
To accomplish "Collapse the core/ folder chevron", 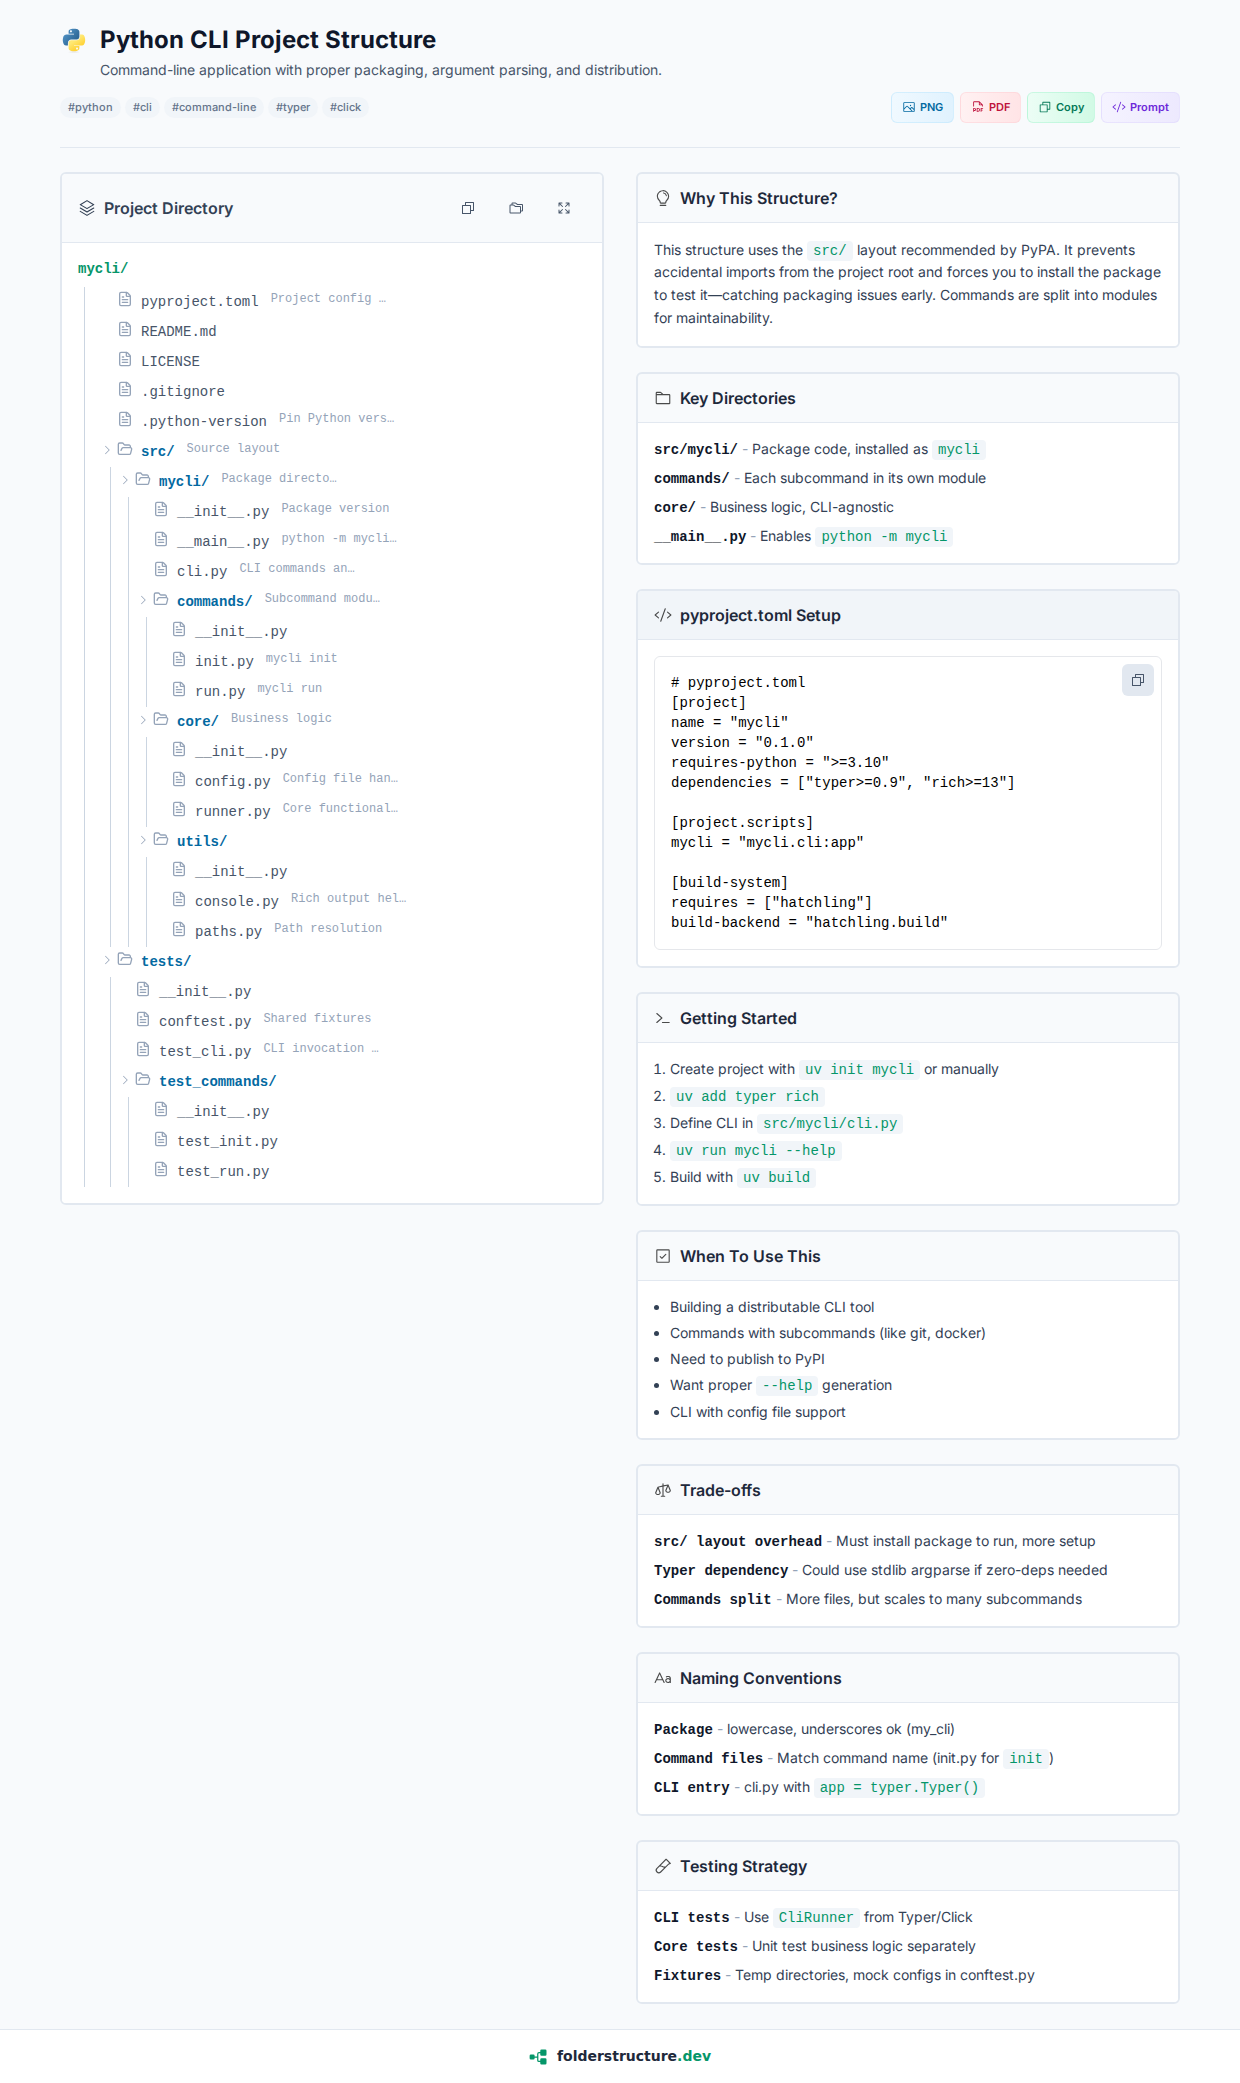I will 143,720.
